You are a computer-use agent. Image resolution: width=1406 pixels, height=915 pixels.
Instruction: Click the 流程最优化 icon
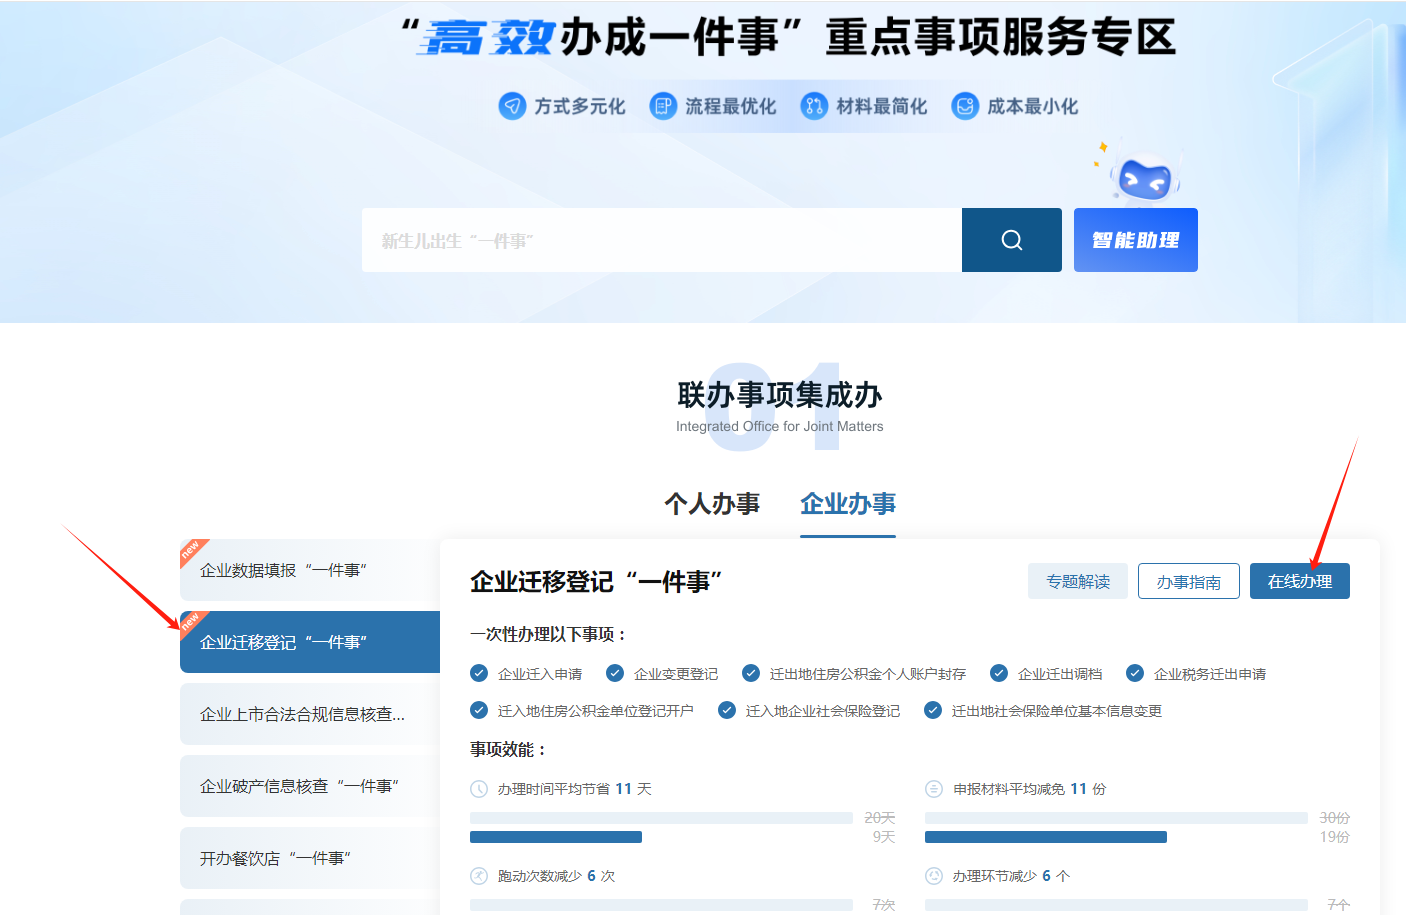pyautogui.click(x=663, y=106)
